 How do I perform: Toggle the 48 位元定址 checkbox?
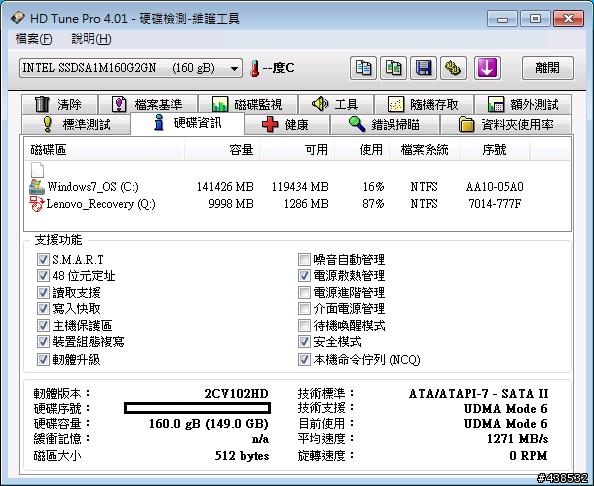(43, 275)
